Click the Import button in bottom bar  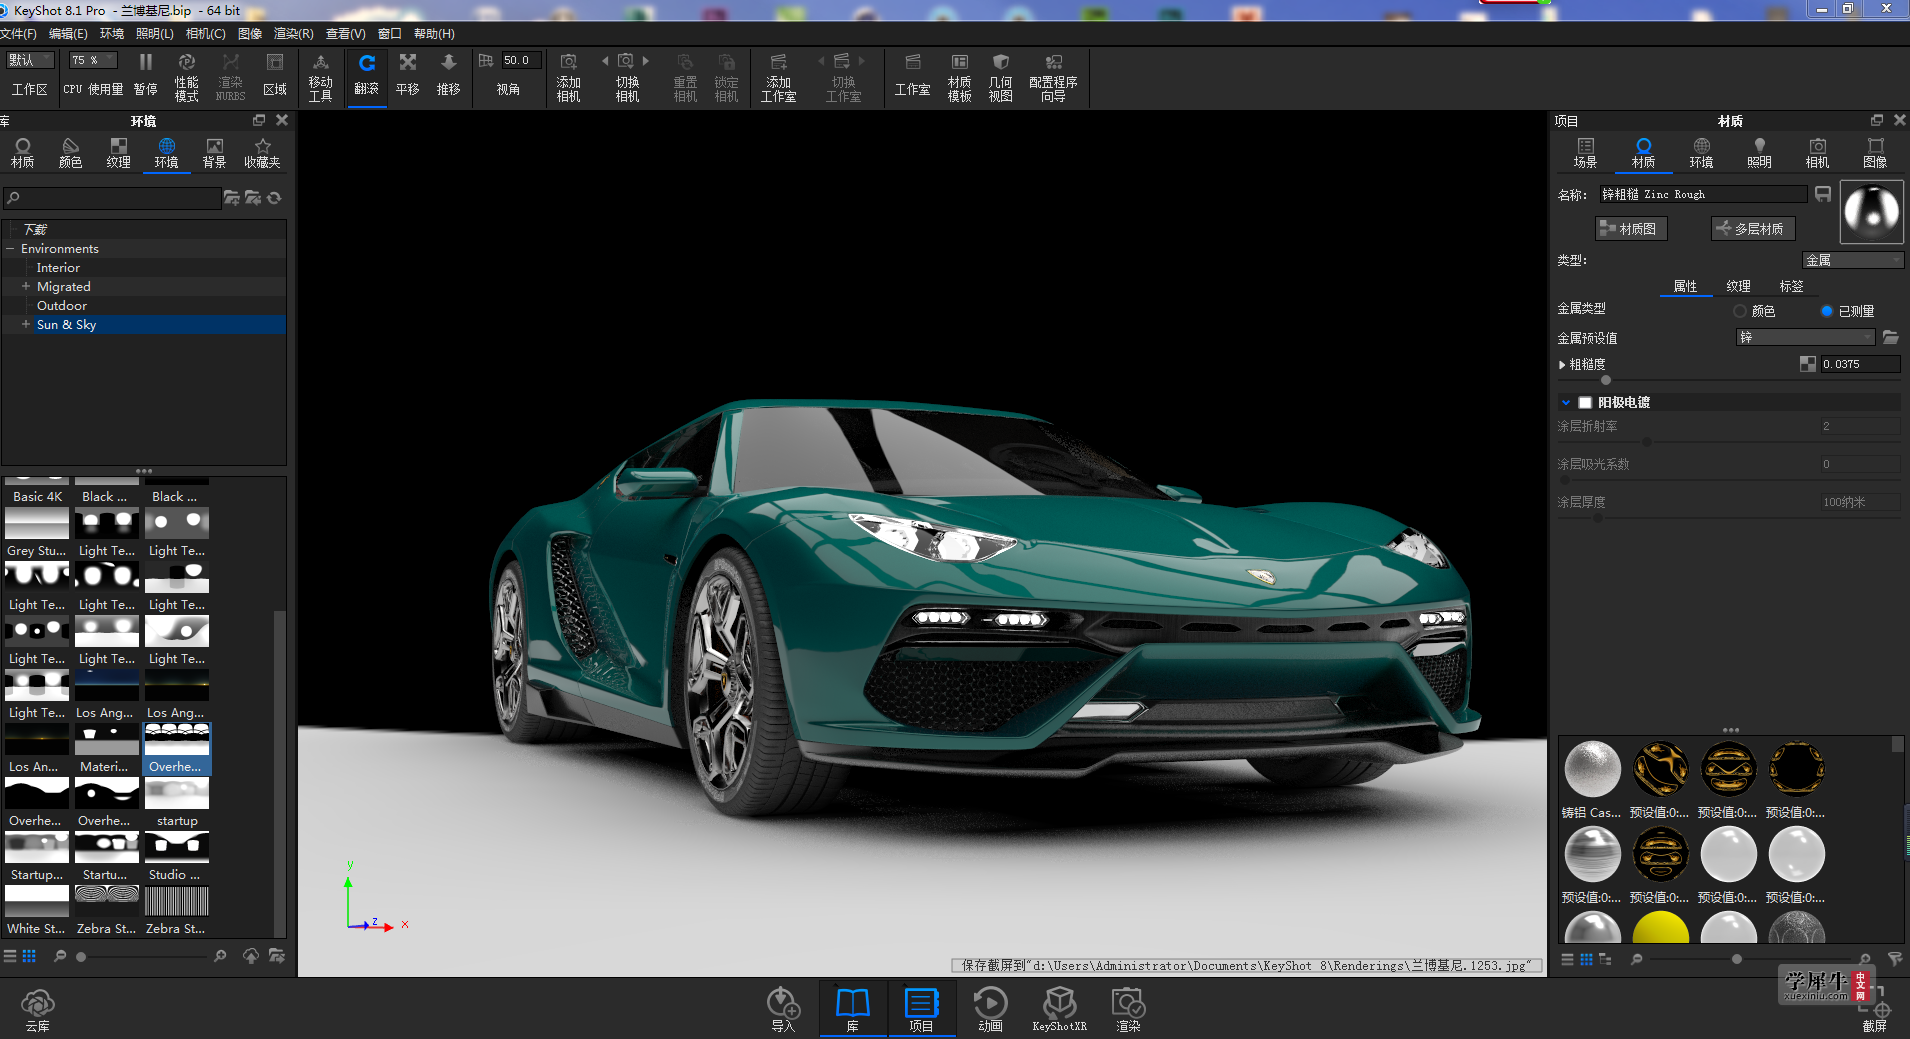coord(783,1009)
